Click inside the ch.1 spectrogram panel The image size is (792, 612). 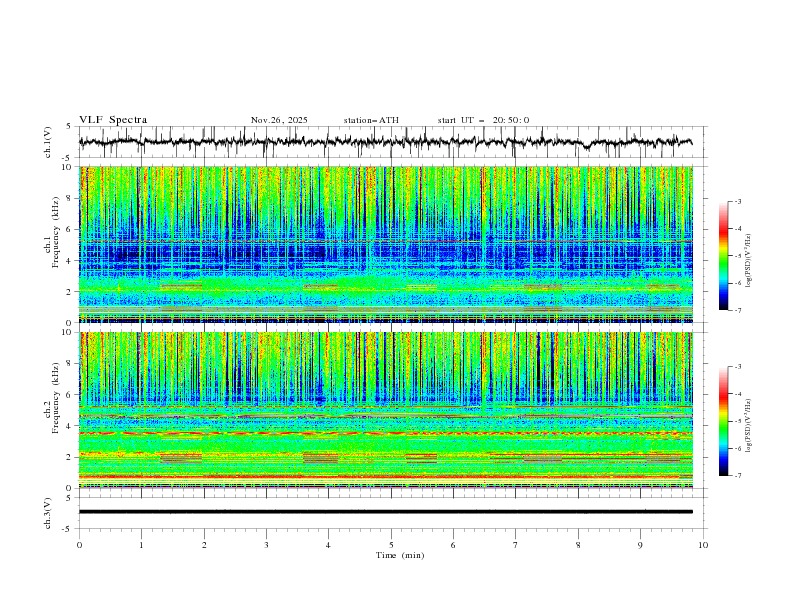coord(386,244)
